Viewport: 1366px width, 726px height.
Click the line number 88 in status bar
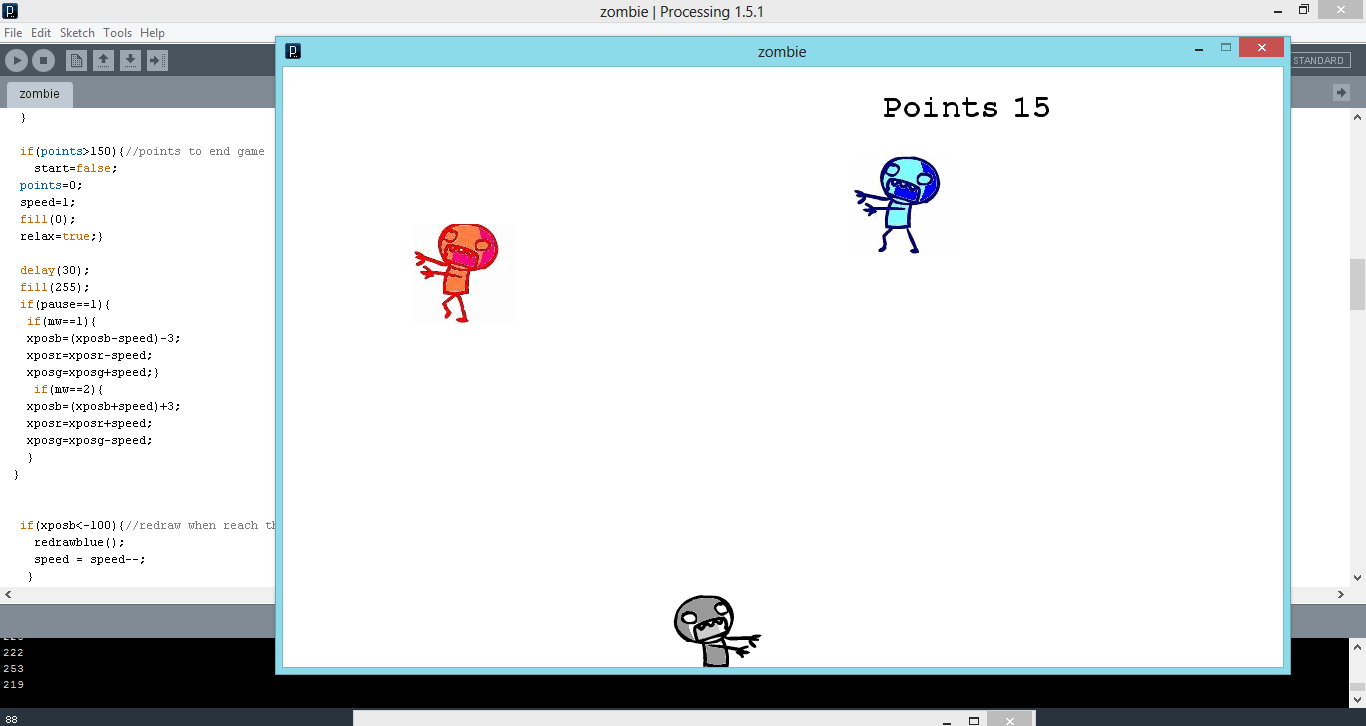(11, 719)
